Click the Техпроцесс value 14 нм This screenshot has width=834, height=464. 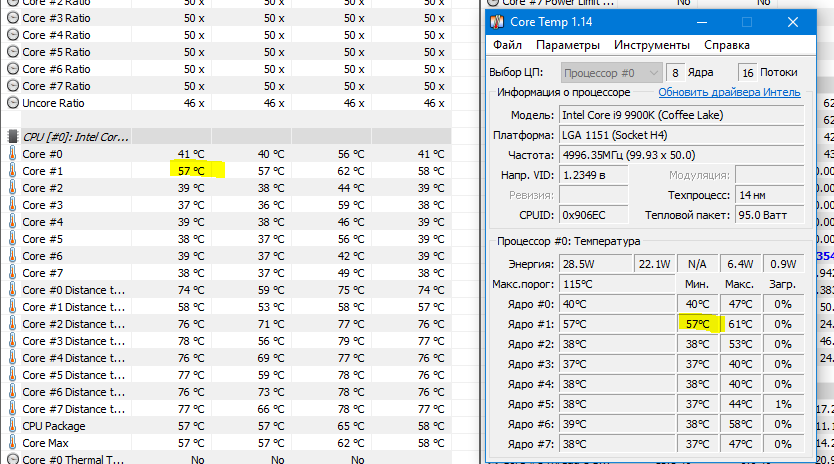[769, 195]
